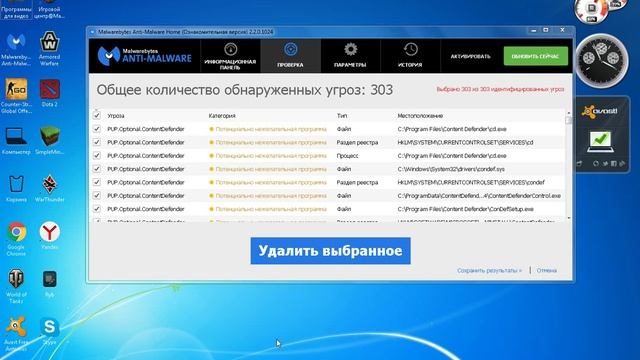640x360 pixels.
Task: Click the Отмена link
Action: pos(547,270)
